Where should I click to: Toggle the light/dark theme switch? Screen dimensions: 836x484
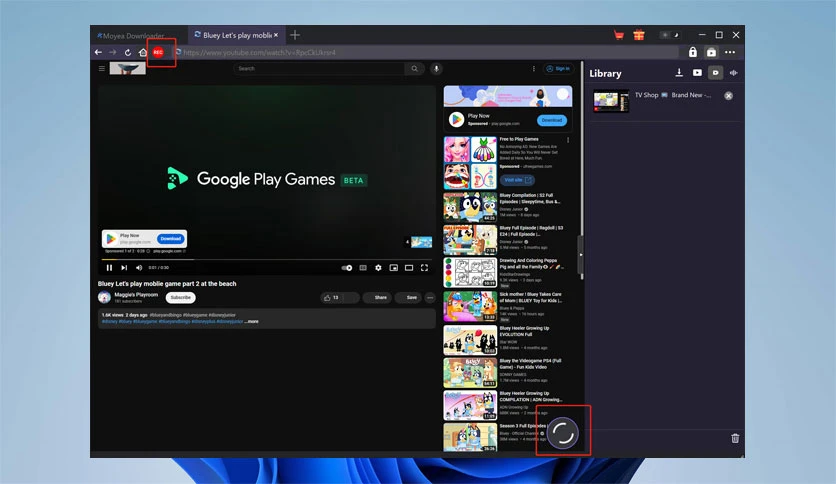pos(670,35)
